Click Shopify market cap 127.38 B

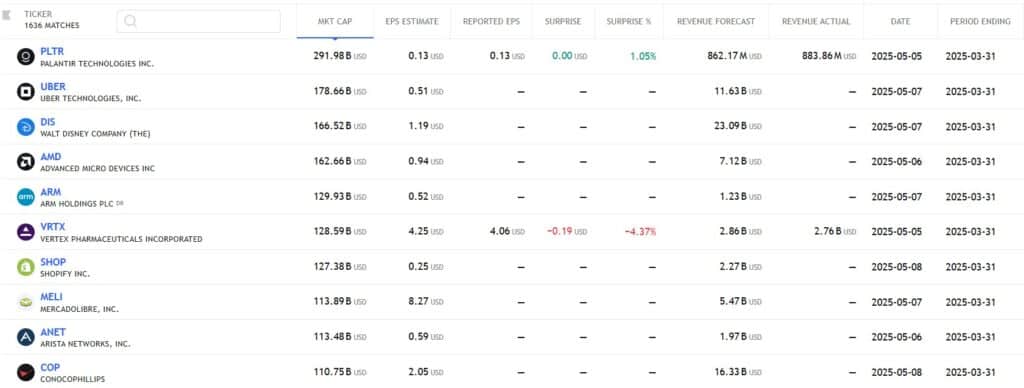pos(340,267)
